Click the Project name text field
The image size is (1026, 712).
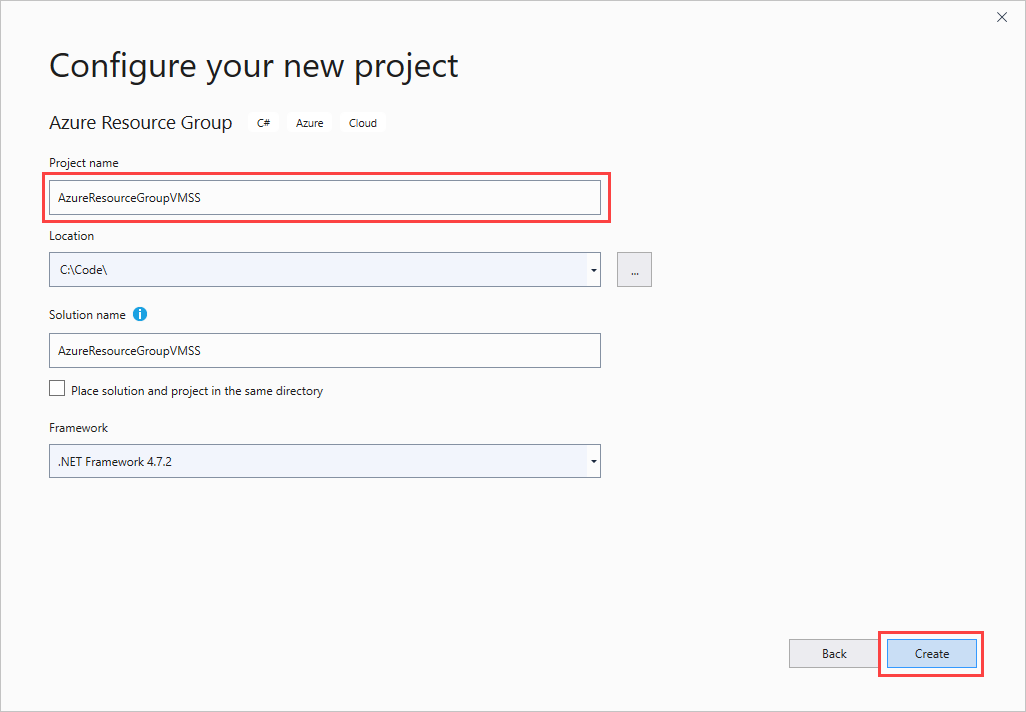(324, 198)
